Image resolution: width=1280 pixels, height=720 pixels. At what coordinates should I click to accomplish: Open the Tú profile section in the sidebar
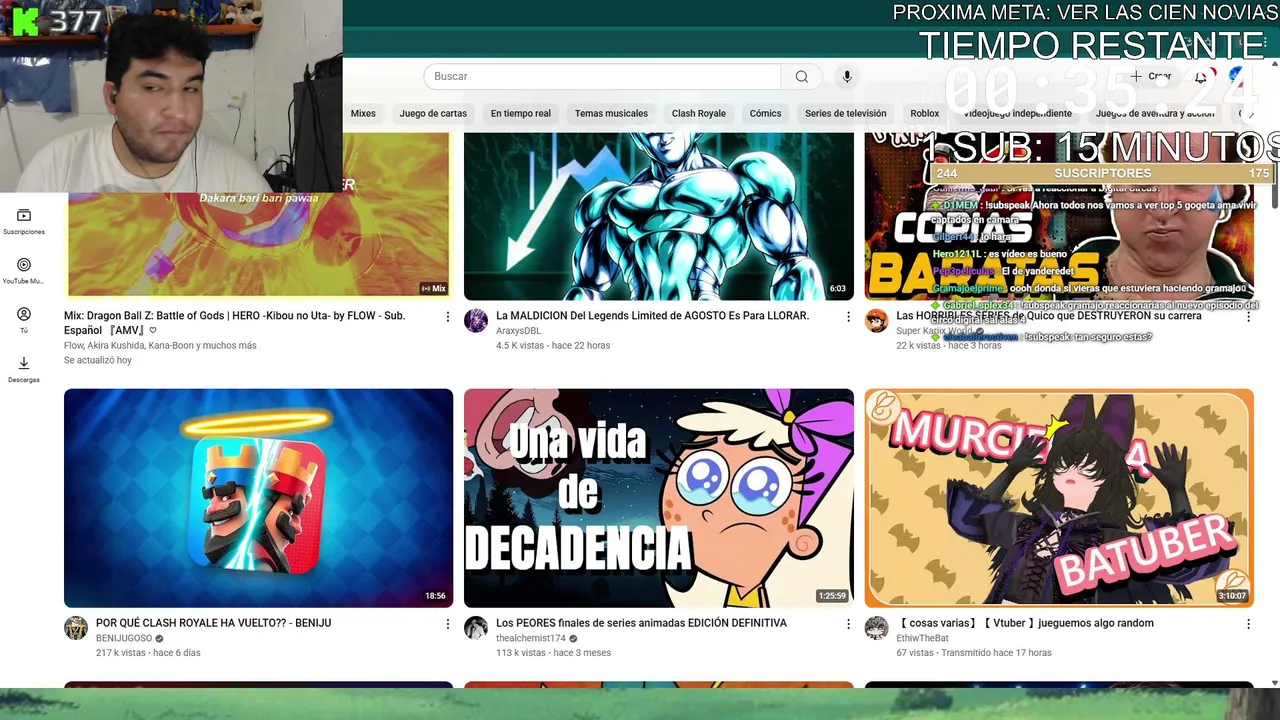tap(24, 320)
